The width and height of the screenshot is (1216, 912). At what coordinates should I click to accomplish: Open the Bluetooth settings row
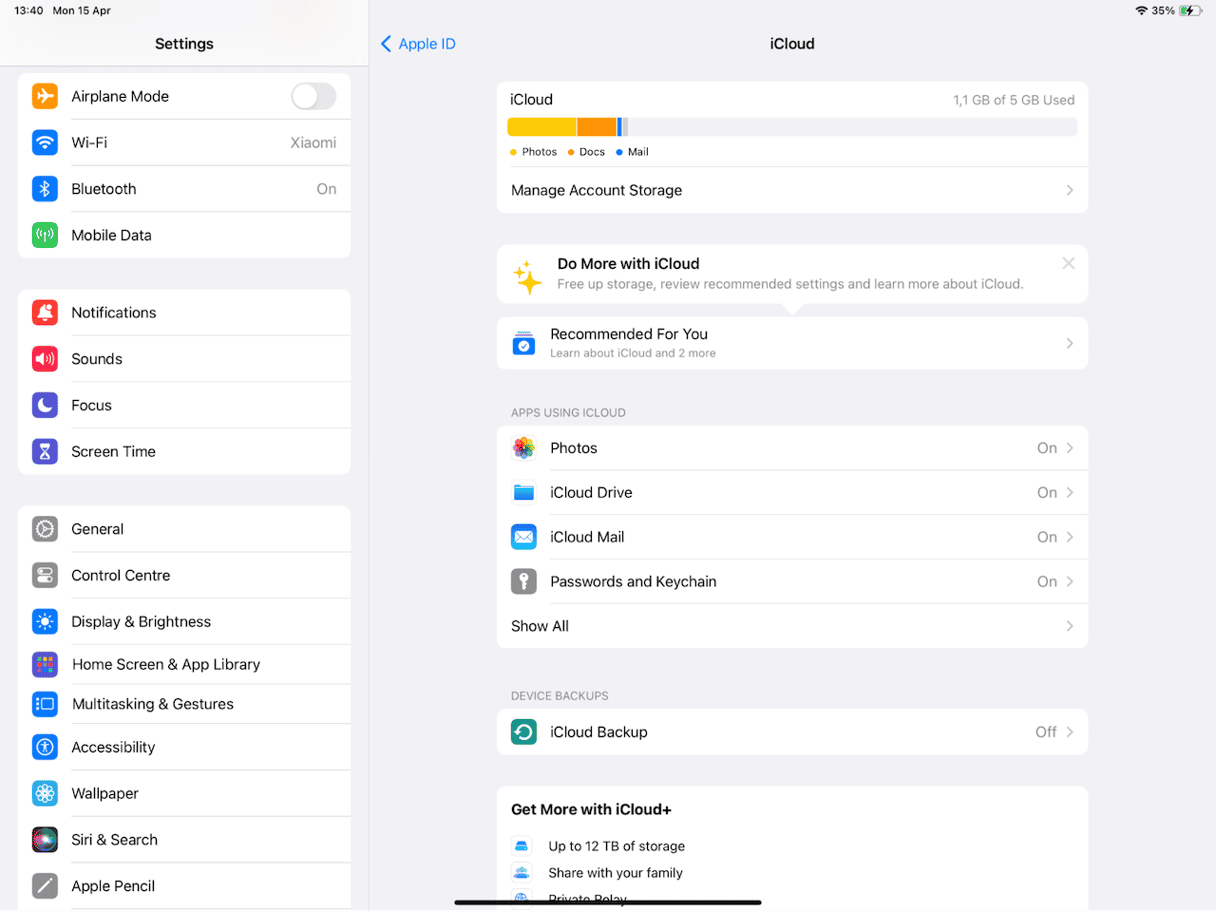184,189
